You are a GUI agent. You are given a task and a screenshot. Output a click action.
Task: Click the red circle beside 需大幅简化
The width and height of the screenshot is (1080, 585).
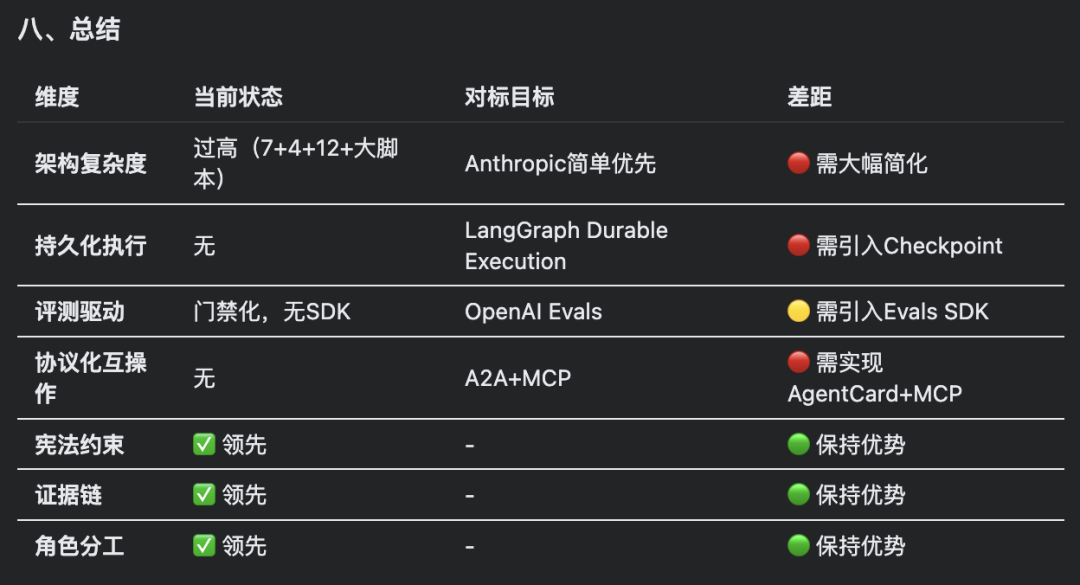[x=798, y=163]
